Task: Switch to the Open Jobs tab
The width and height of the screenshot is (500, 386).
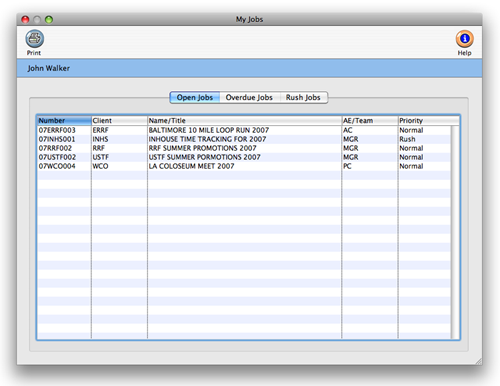Action: point(195,97)
